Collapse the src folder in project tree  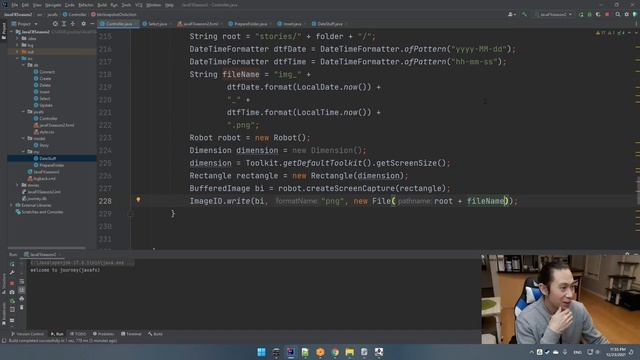[18, 58]
